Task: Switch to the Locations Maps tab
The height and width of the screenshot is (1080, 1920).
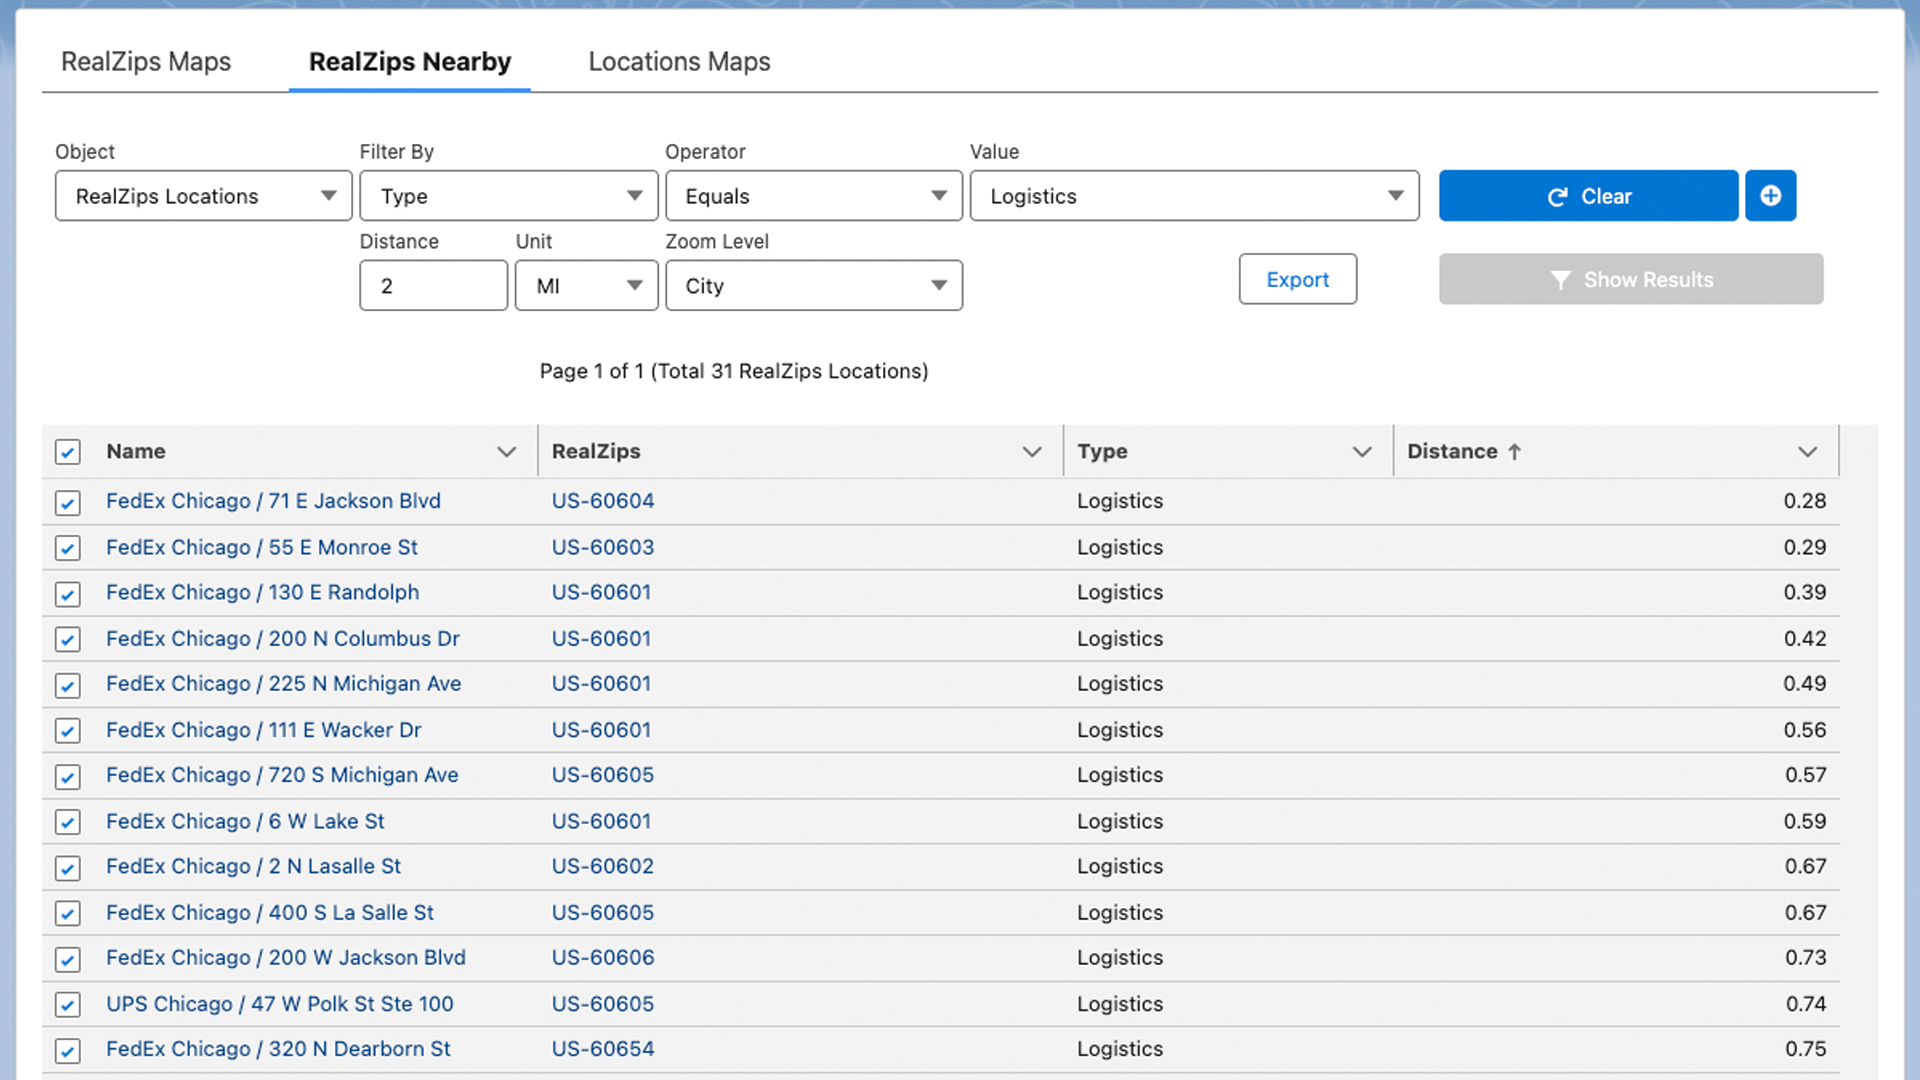Action: [679, 62]
